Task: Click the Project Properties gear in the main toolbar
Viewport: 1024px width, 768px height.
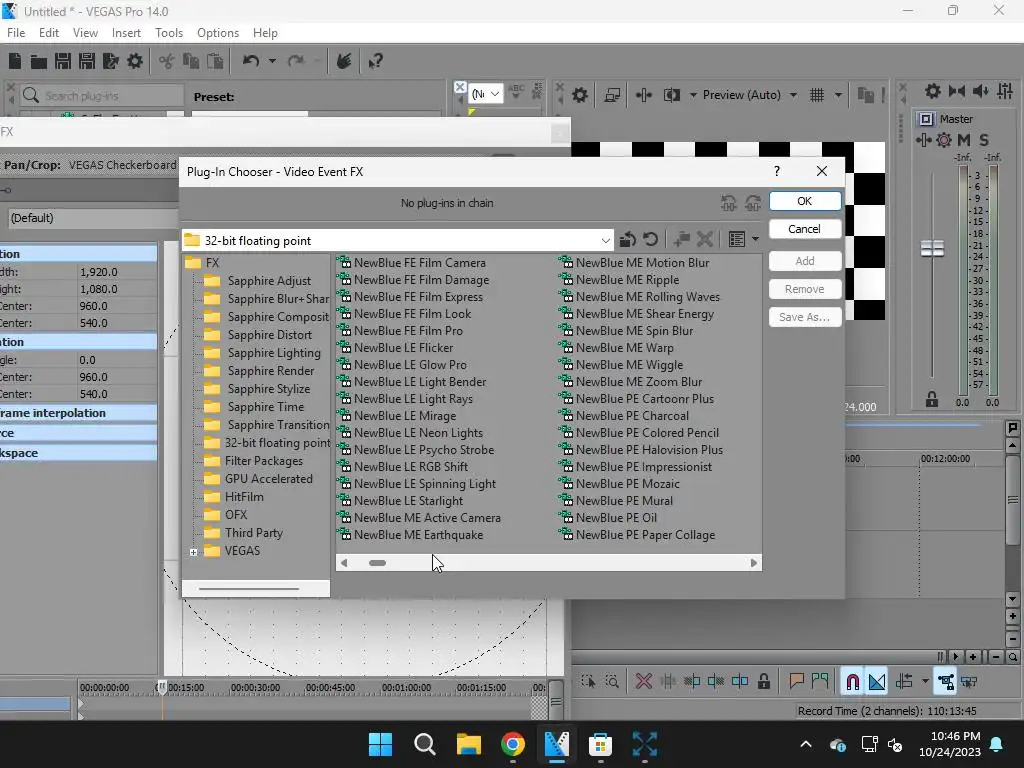Action: pos(135,61)
